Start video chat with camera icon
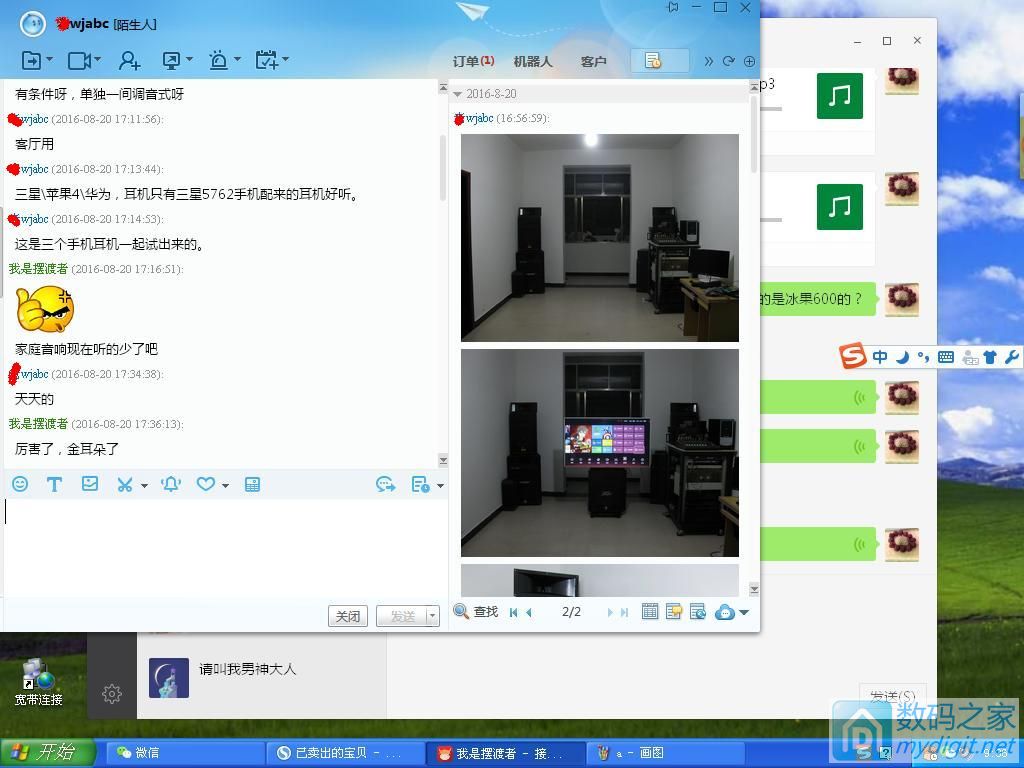This screenshot has width=1024, height=768. (x=80, y=61)
